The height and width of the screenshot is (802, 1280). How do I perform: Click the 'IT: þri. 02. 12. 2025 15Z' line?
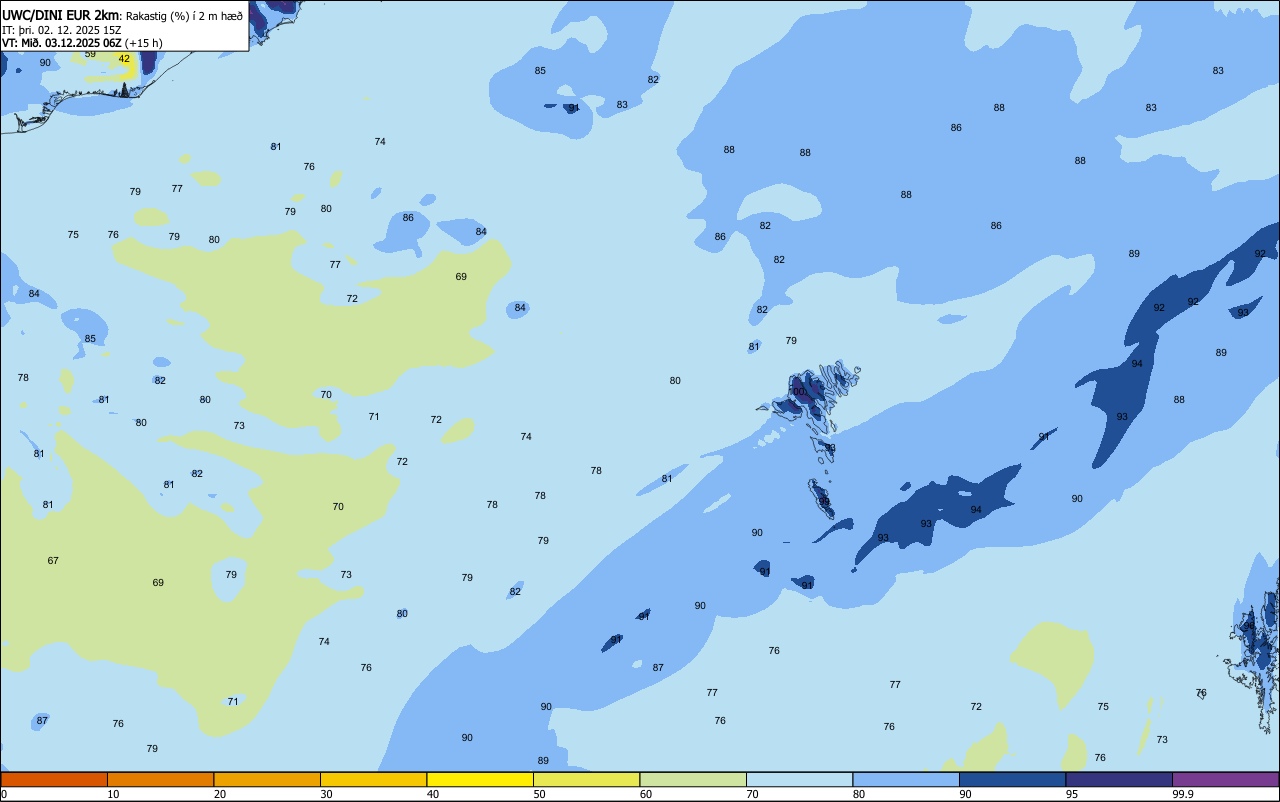(x=62, y=30)
